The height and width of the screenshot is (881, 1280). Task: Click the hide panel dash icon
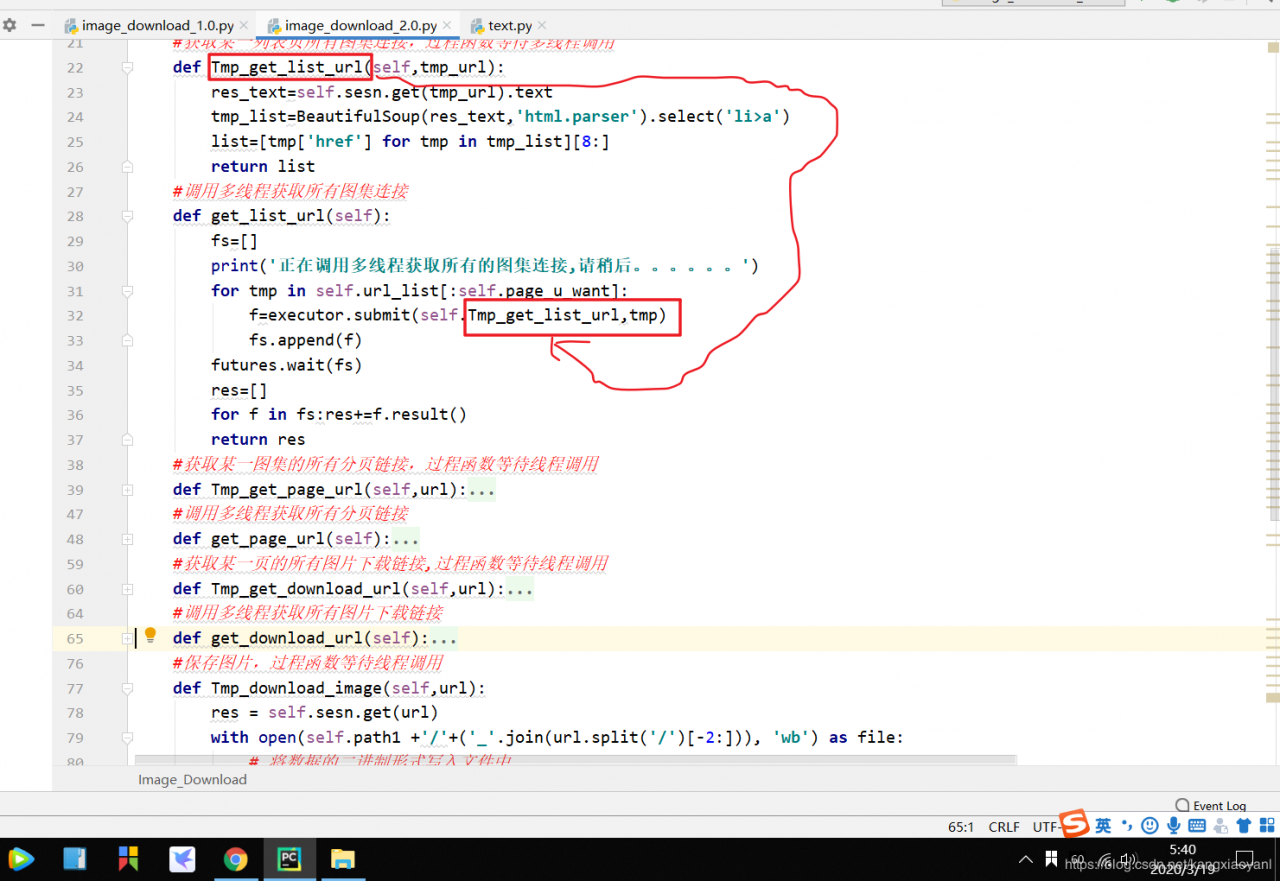tap(37, 25)
